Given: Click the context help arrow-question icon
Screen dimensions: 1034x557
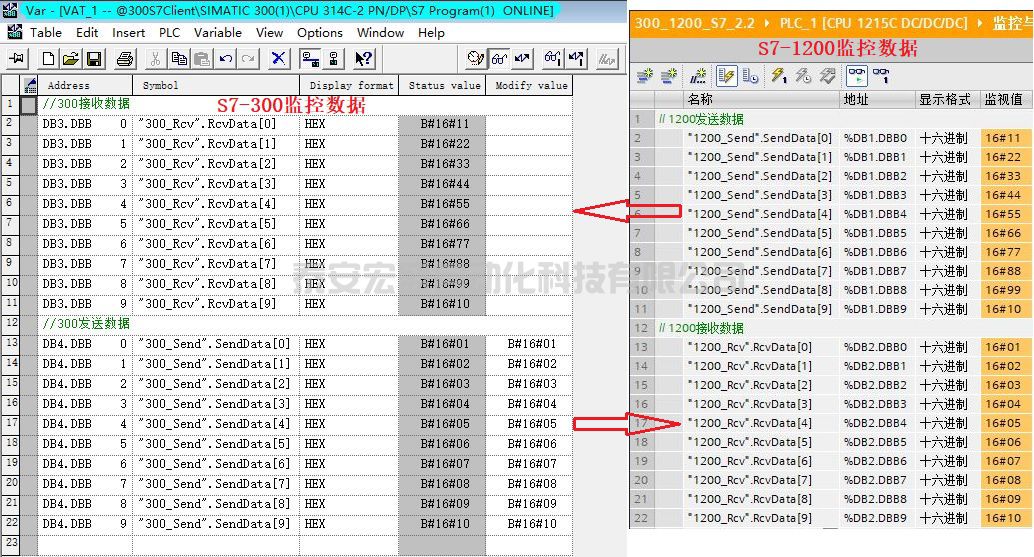Looking at the screenshot, I should (365, 59).
